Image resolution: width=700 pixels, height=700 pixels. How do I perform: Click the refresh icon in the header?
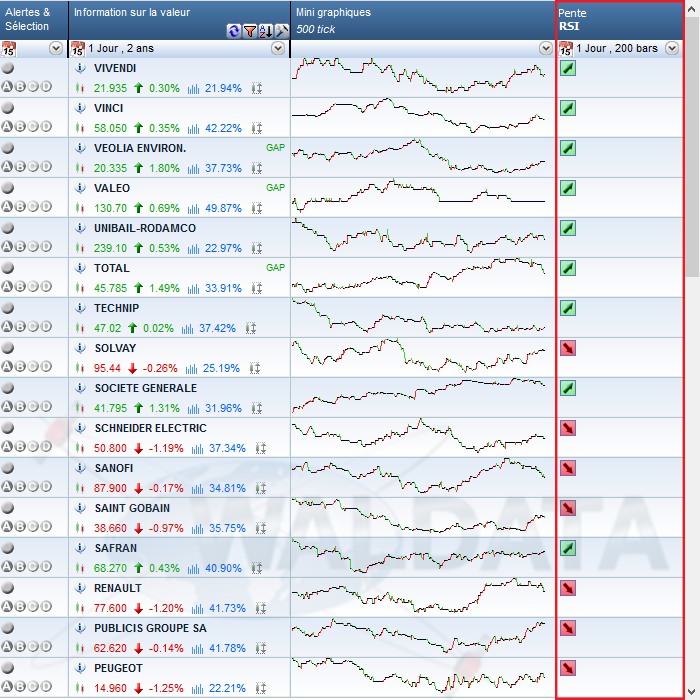(234, 31)
